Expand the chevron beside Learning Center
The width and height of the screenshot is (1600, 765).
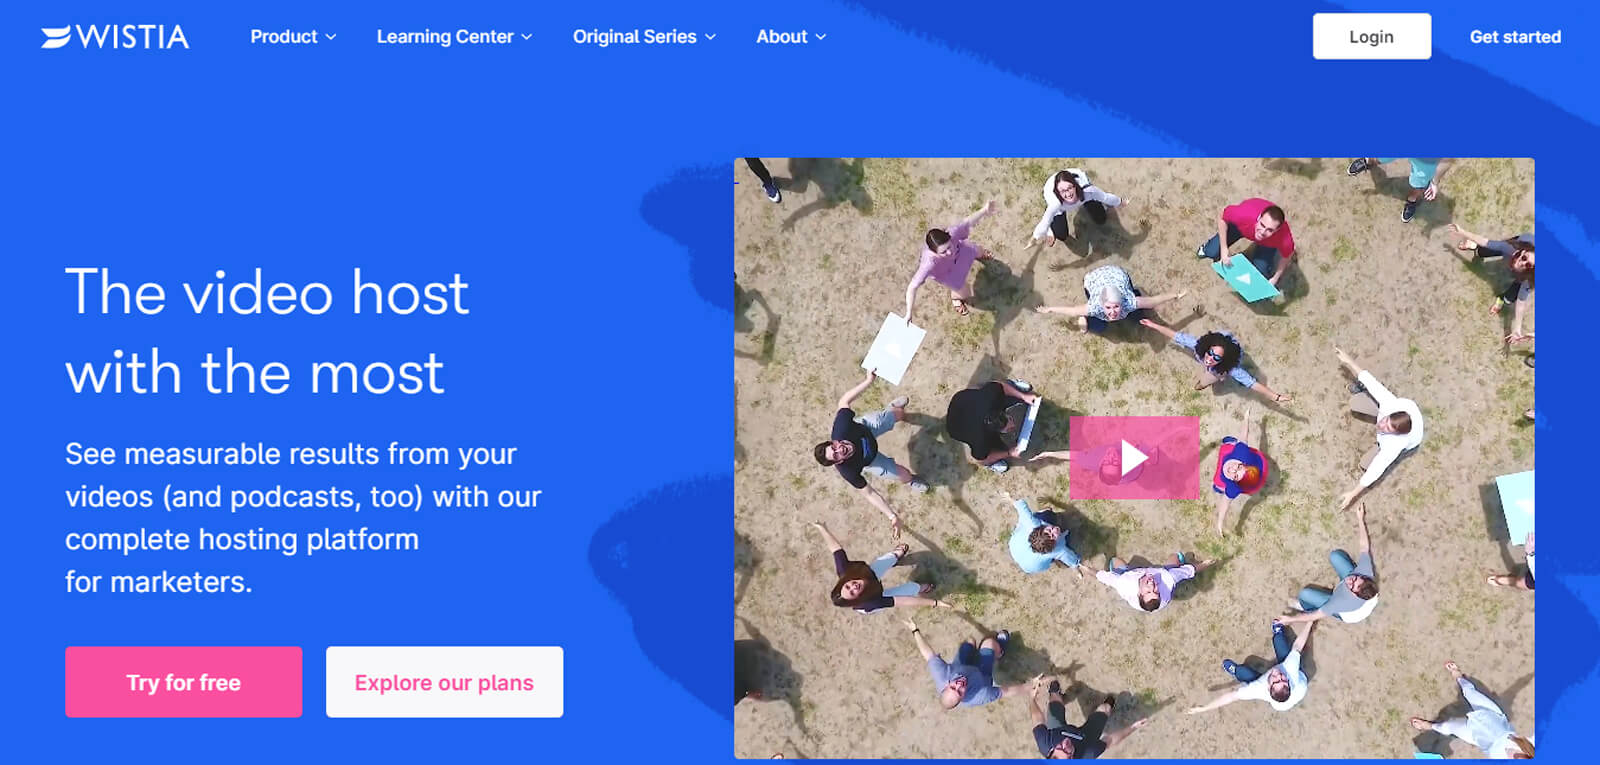(x=527, y=37)
